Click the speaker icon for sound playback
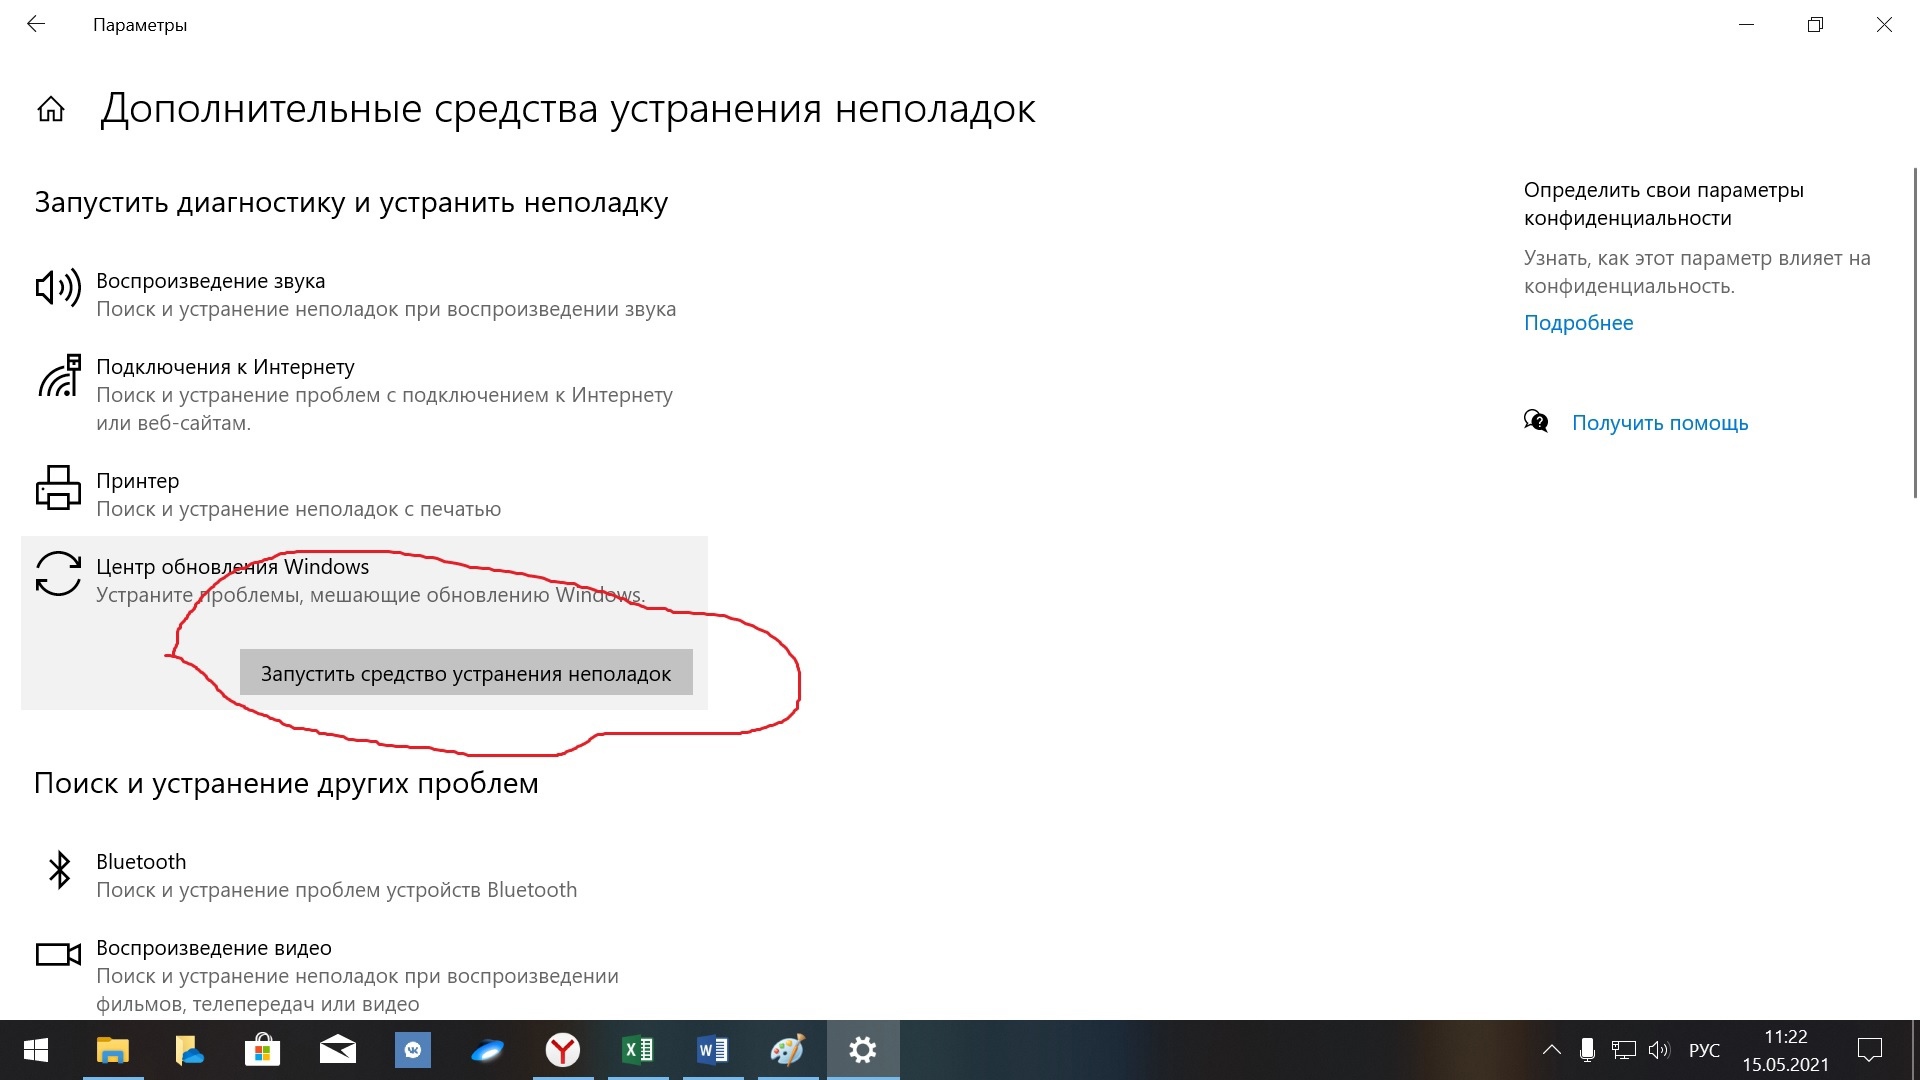Viewport: 1920px width, 1080px height. [x=58, y=289]
